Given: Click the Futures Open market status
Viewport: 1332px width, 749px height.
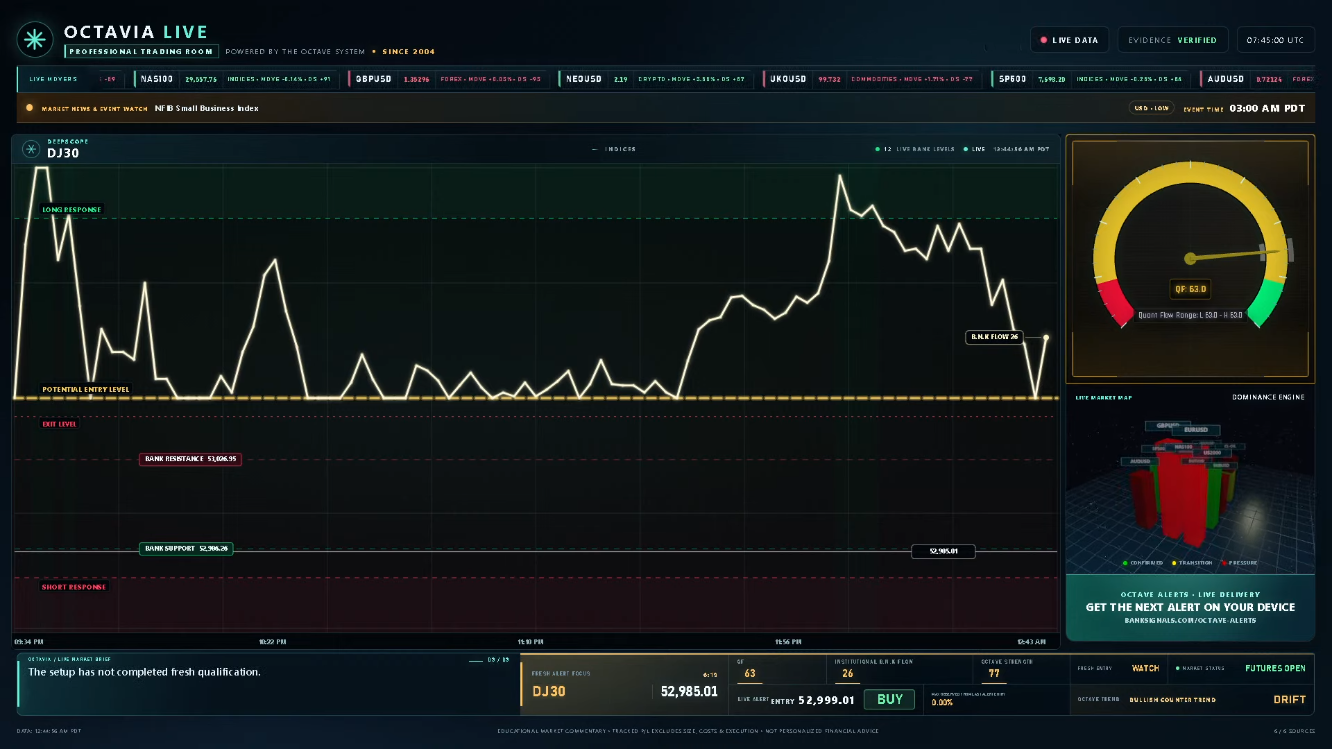Looking at the screenshot, I should pos(1275,668).
